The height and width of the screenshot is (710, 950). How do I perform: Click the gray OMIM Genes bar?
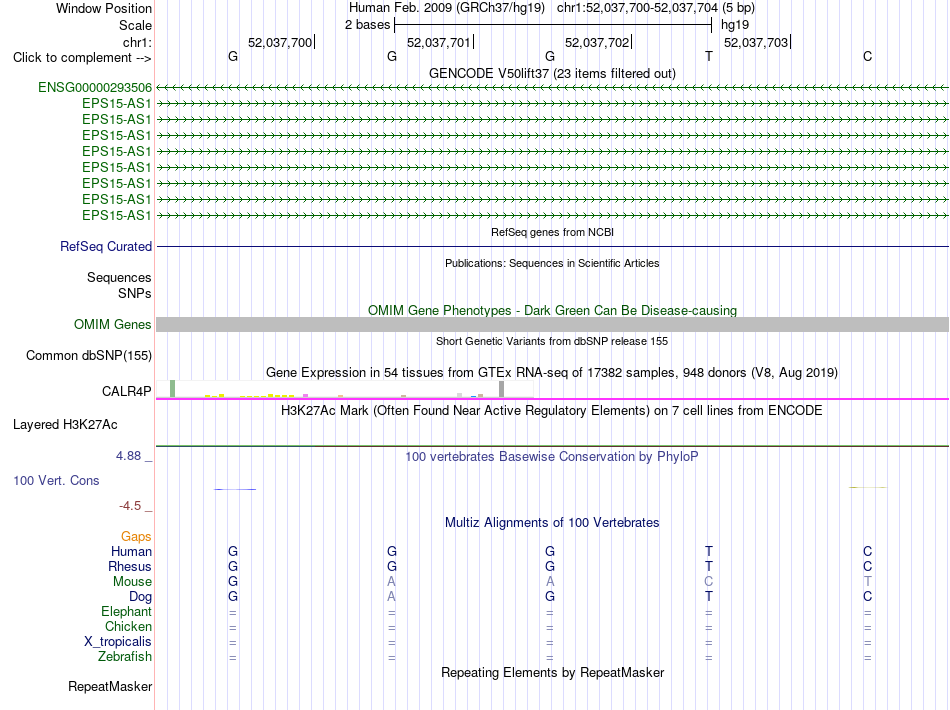point(552,324)
